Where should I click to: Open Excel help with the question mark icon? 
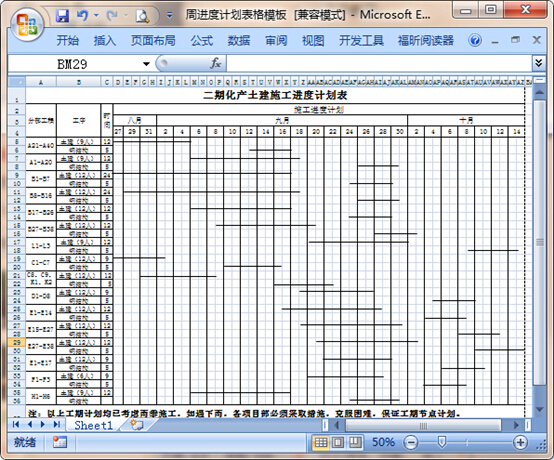click(x=475, y=40)
